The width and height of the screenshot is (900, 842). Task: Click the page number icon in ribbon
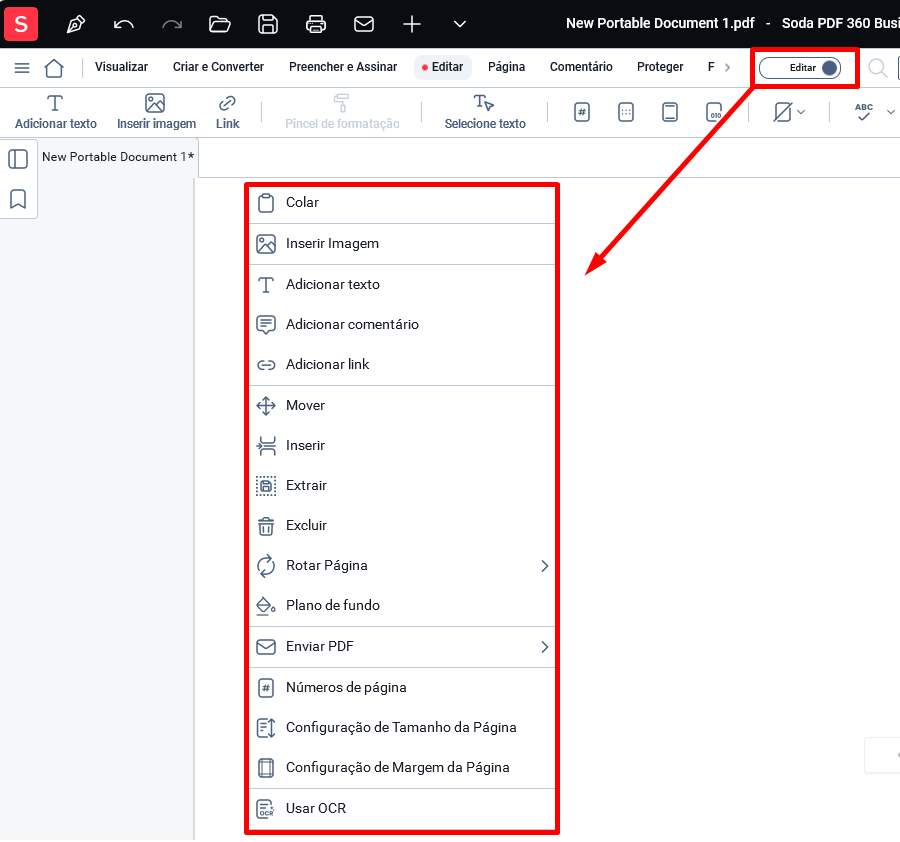[581, 112]
